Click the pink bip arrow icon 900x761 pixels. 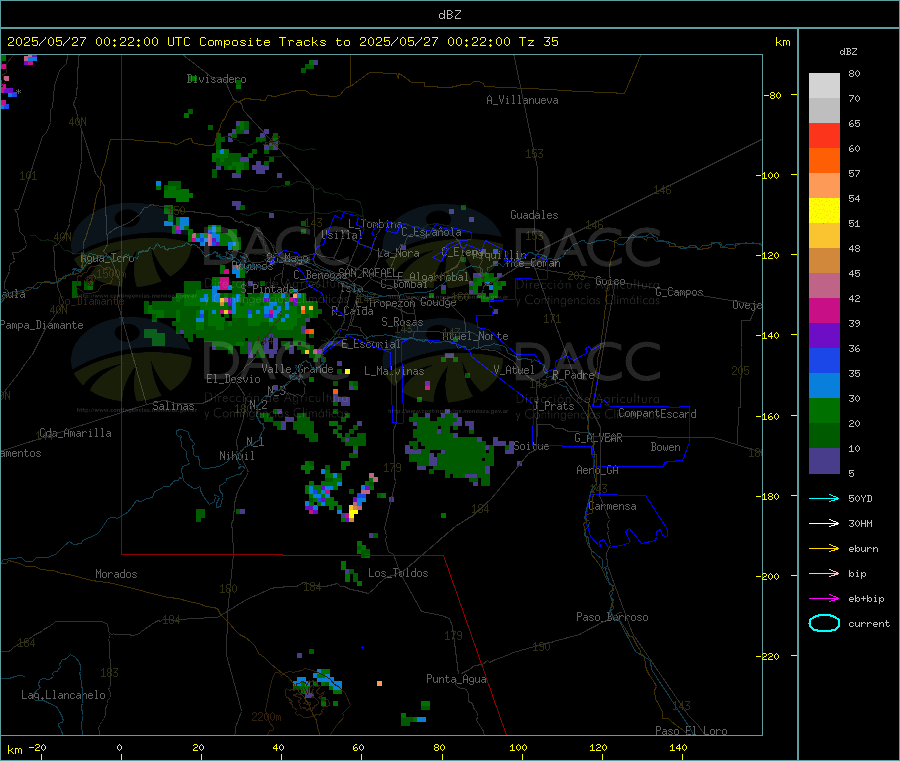click(824, 573)
